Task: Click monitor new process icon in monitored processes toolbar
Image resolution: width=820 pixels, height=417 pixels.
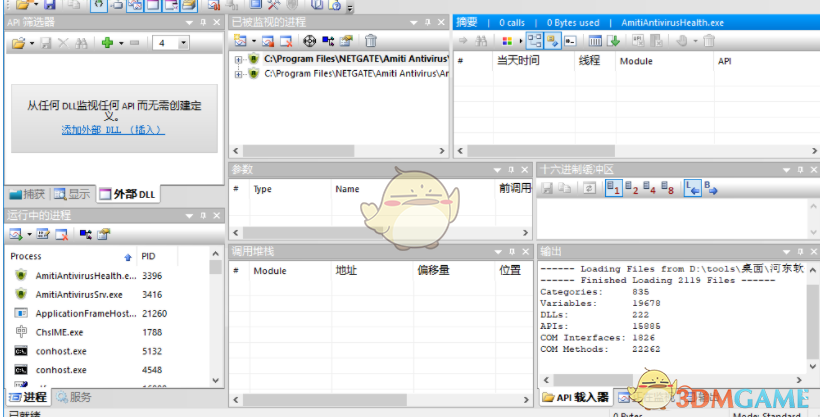Action: click(240, 41)
